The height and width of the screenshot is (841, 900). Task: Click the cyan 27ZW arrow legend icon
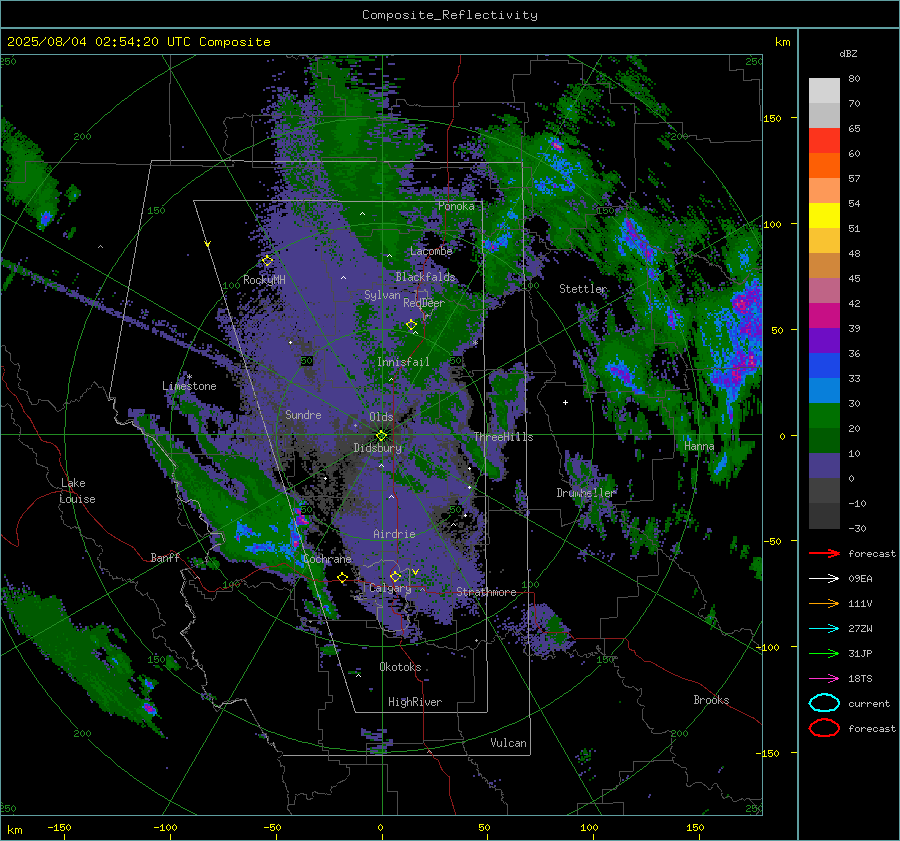824,629
